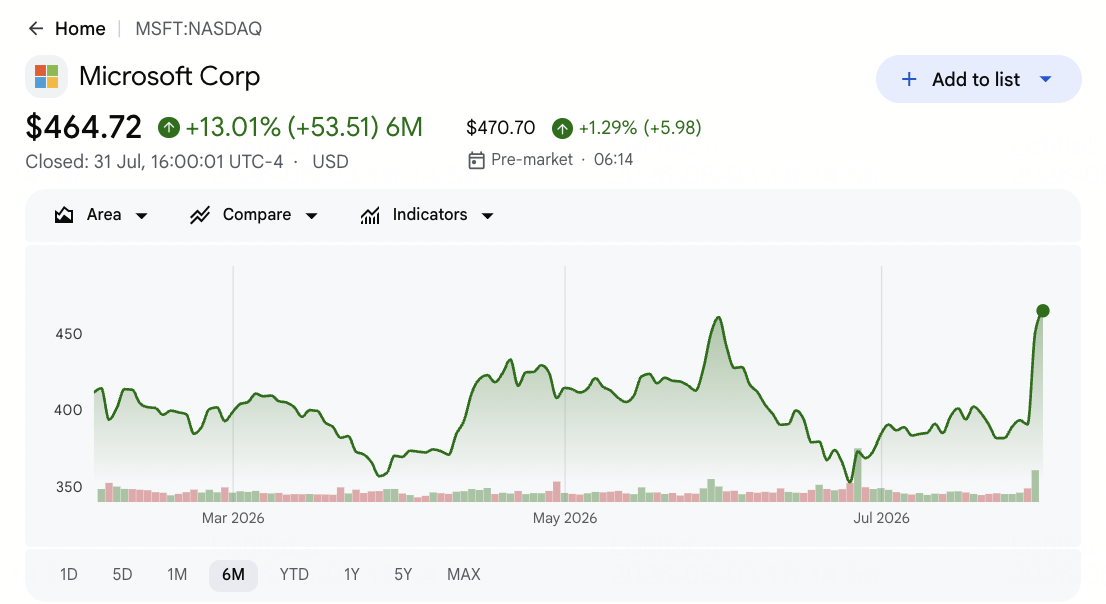The width and height of the screenshot is (1106, 604).
Task: Open the Compare dropdown arrow
Action: (312, 215)
